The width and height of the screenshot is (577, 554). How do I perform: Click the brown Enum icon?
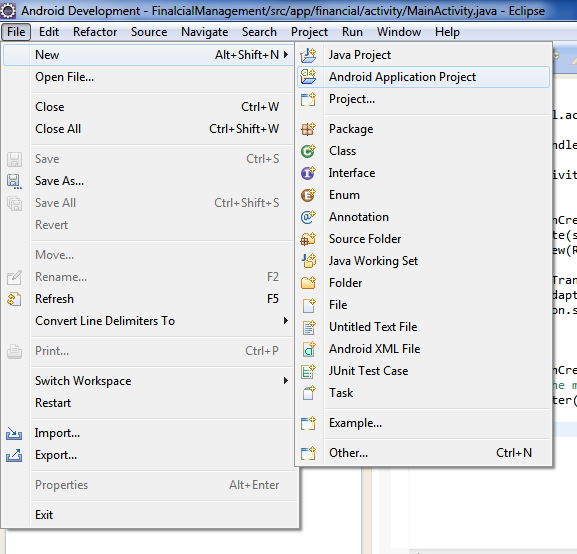308,195
